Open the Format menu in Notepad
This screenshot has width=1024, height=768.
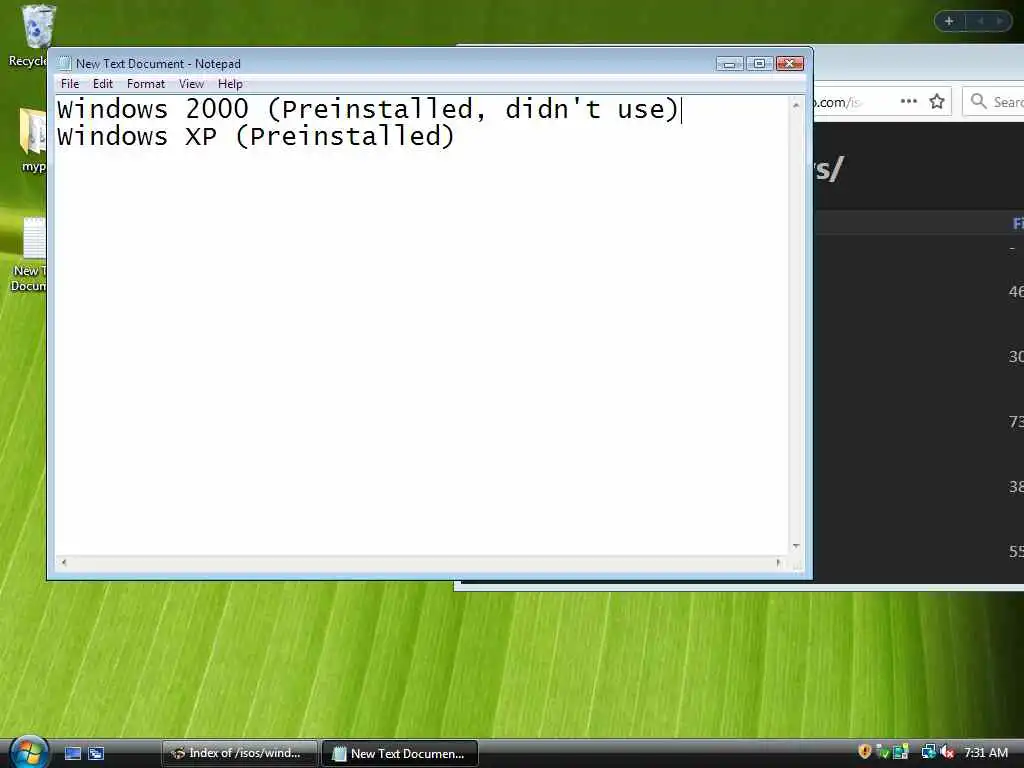[x=146, y=84]
